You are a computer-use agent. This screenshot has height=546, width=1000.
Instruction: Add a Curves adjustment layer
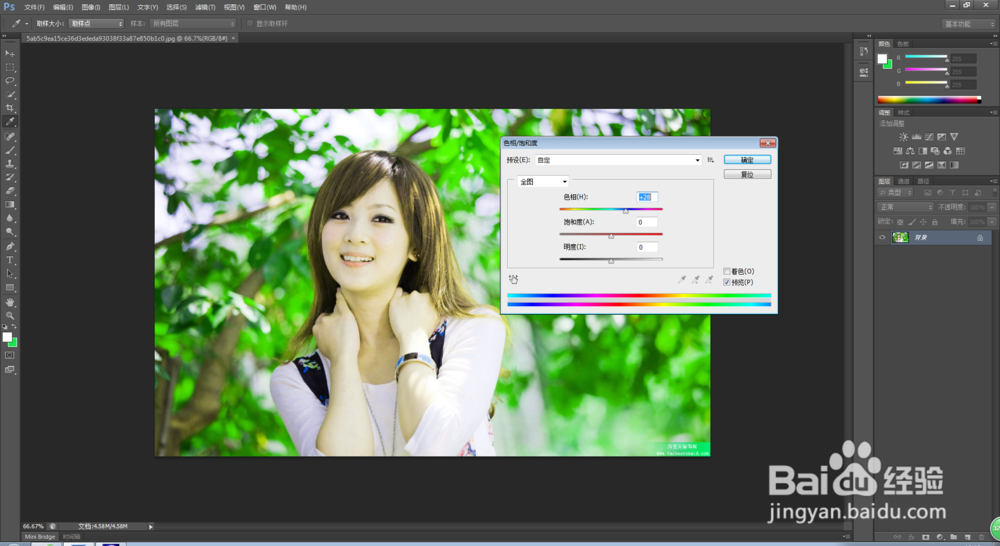tap(929, 136)
